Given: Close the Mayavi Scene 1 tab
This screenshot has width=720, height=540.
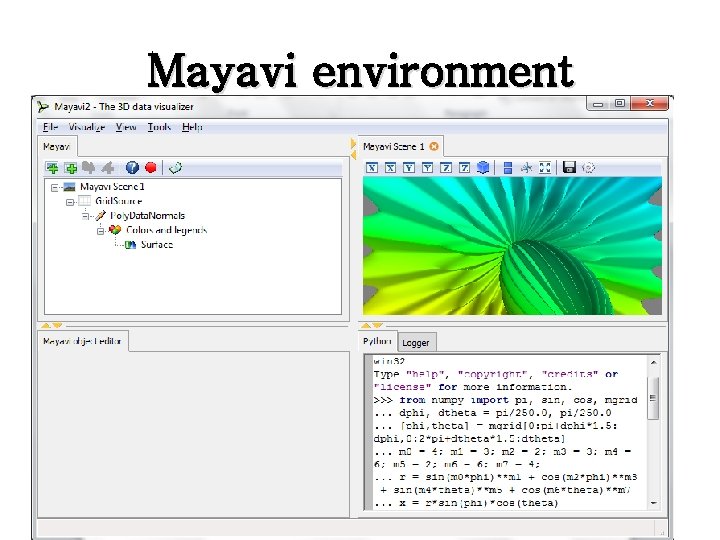Looking at the screenshot, I should (x=433, y=146).
